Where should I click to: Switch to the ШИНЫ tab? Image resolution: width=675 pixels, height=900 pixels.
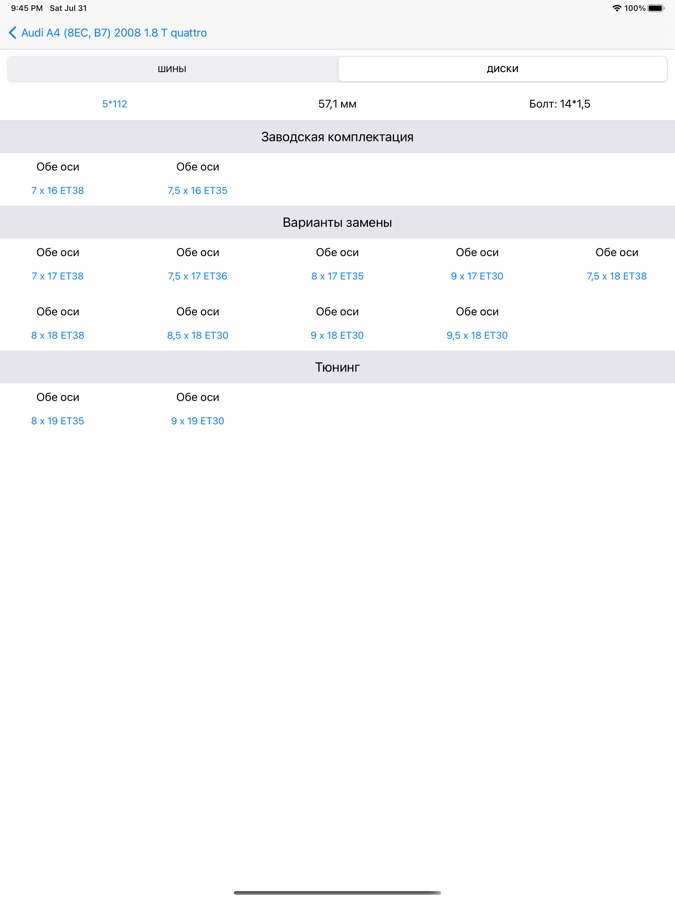(172, 69)
